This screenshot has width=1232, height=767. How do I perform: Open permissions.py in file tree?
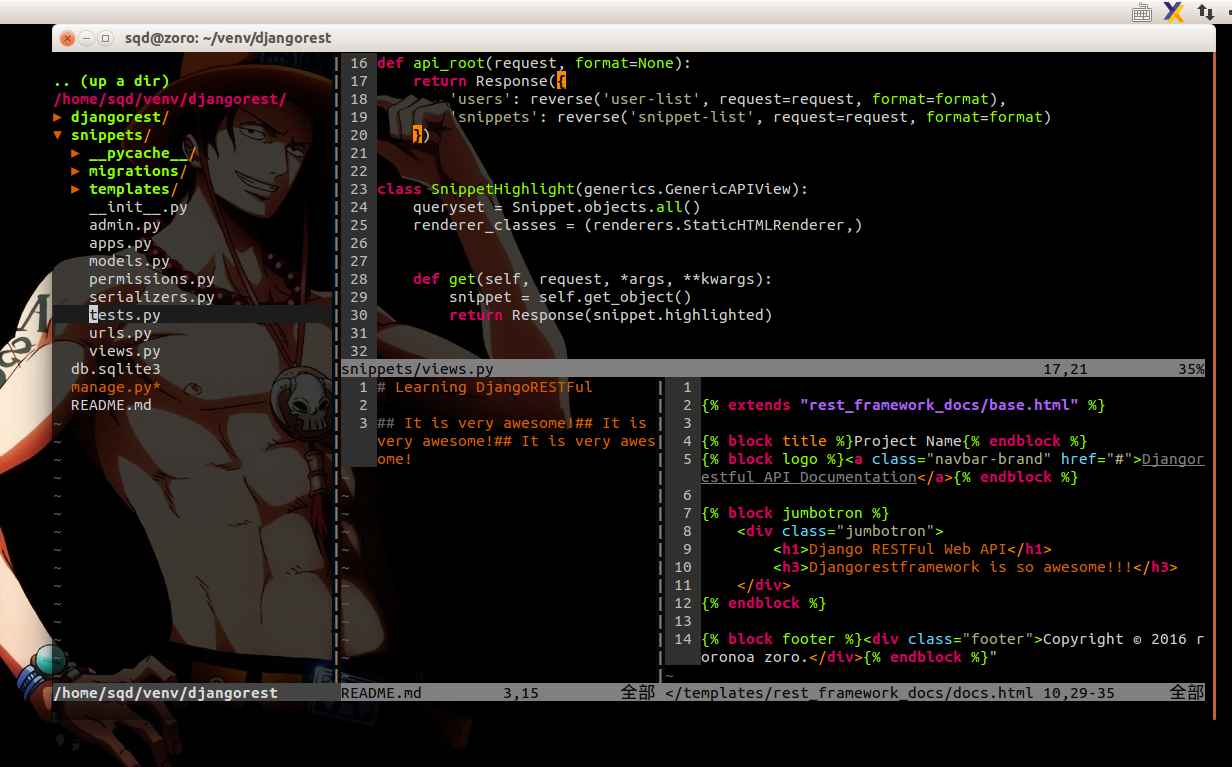[x=152, y=279]
